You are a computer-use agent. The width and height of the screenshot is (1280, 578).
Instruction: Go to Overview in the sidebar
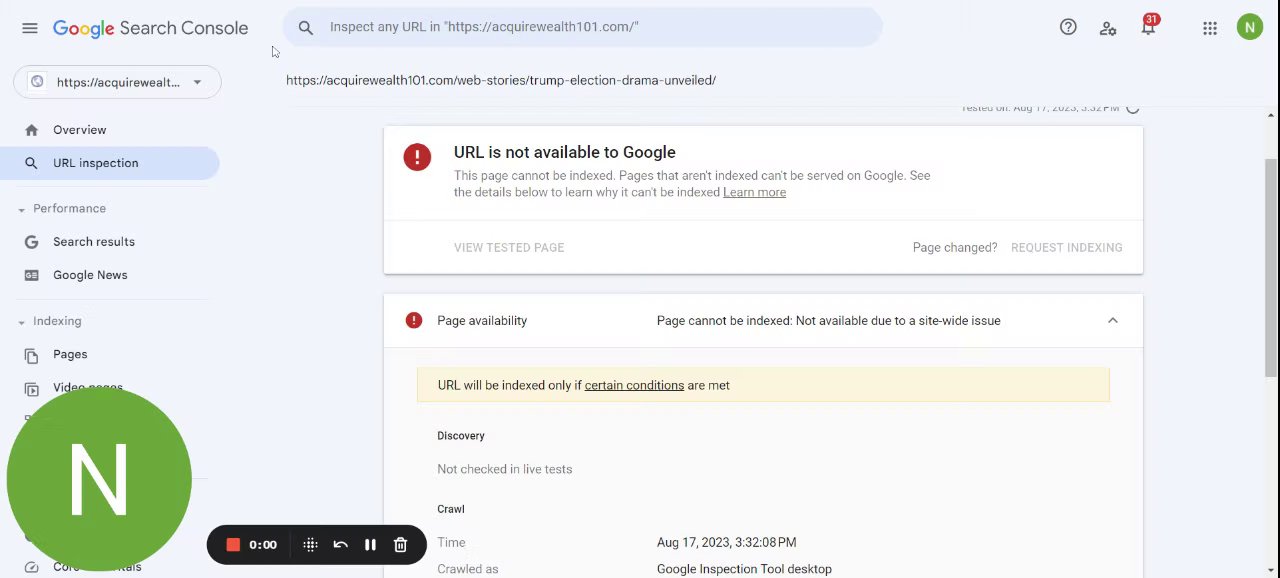click(79, 130)
